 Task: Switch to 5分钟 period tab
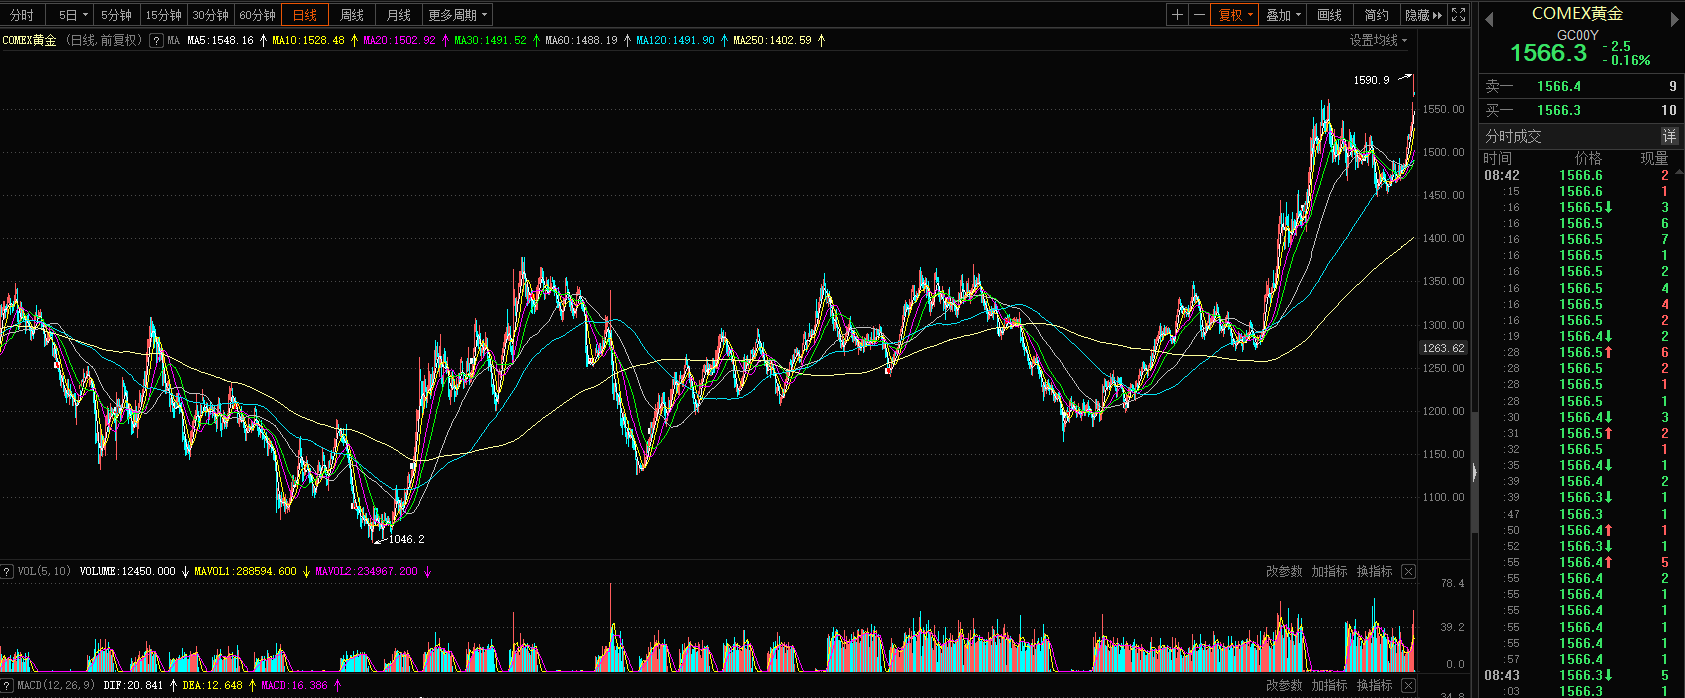(x=116, y=15)
